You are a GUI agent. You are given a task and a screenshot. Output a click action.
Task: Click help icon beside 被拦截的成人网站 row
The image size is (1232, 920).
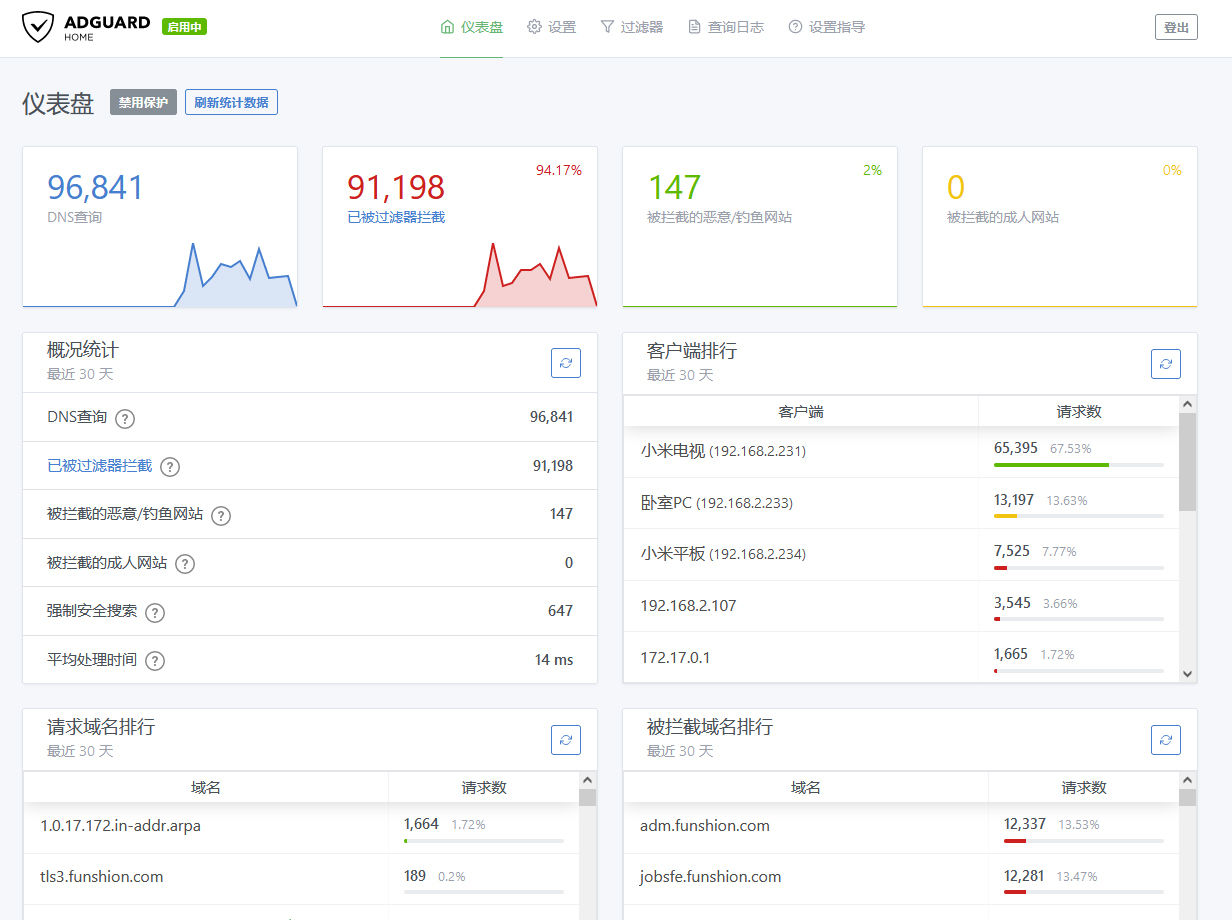[185, 564]
